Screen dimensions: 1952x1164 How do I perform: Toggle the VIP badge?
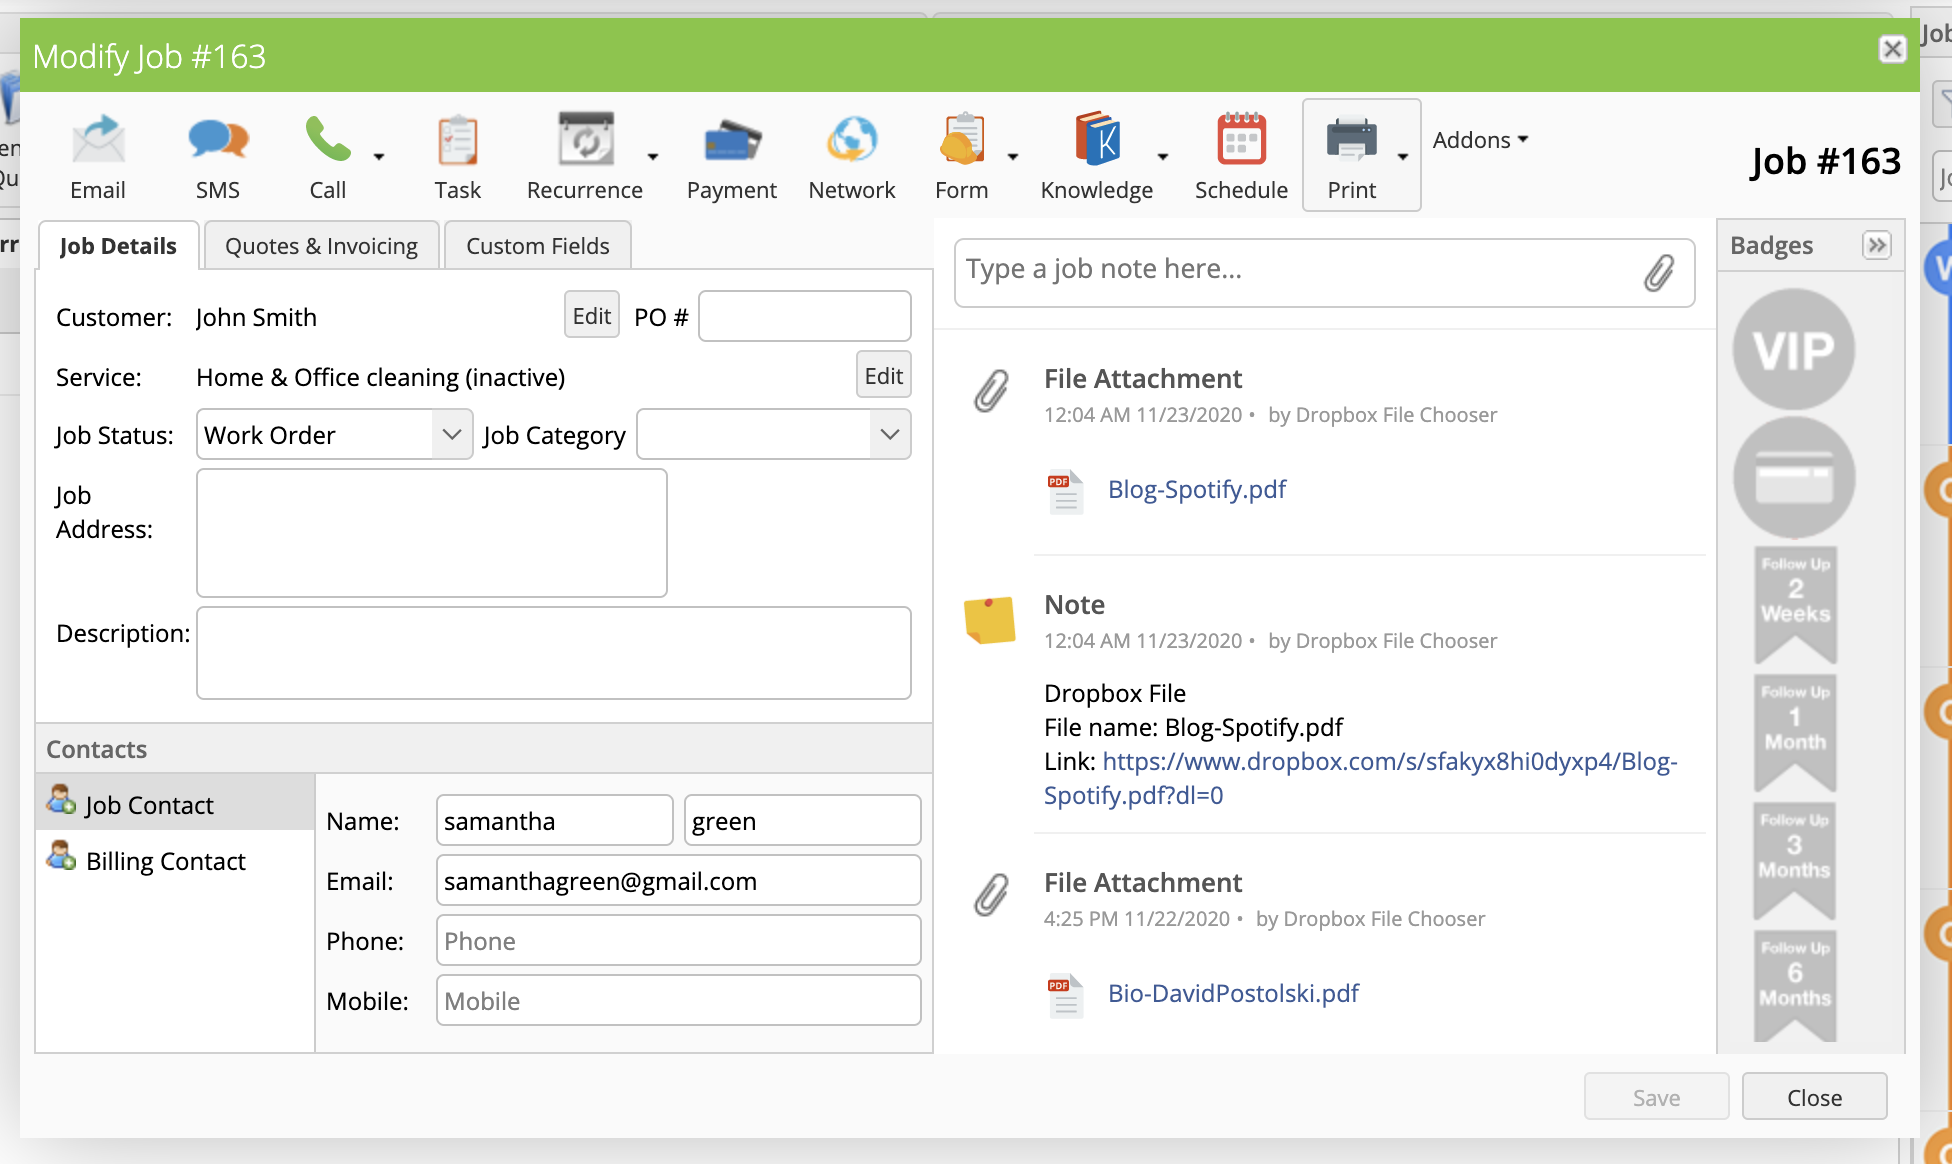[x=1794, y=350]
